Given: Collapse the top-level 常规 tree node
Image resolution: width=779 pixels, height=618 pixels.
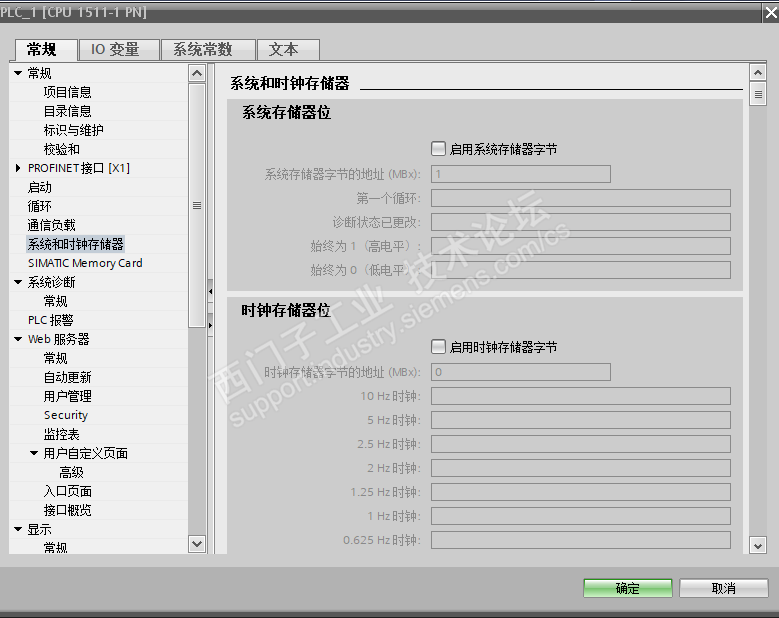Looking at the screenshot, I should pyautogui.click(x=18, y=73).
